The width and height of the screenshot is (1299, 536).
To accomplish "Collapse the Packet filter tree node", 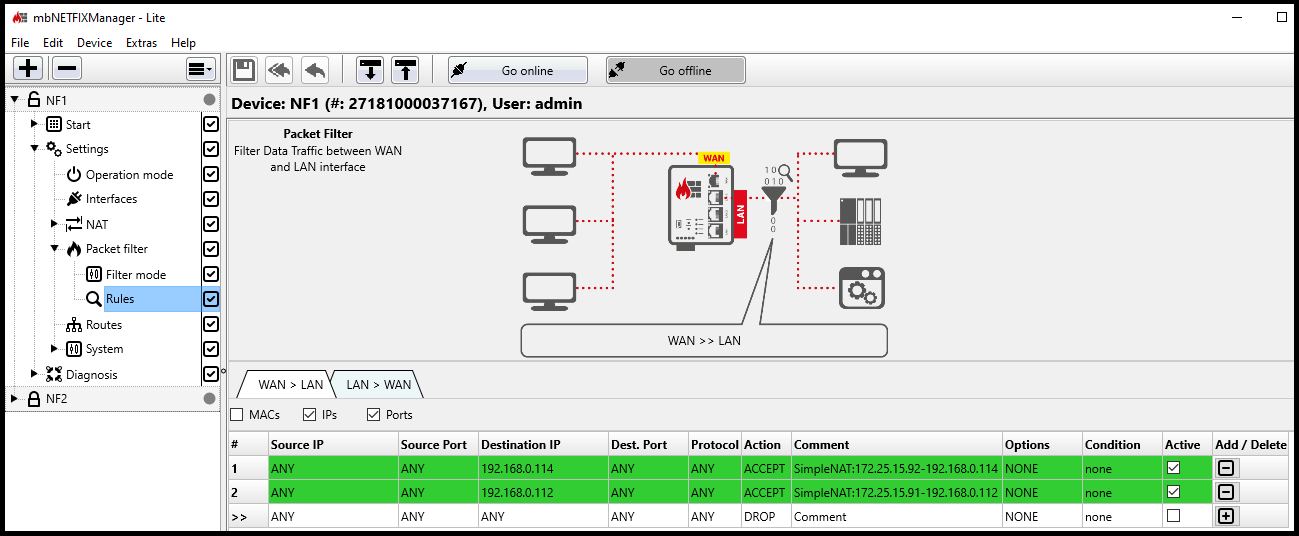I will click(55, 249).
